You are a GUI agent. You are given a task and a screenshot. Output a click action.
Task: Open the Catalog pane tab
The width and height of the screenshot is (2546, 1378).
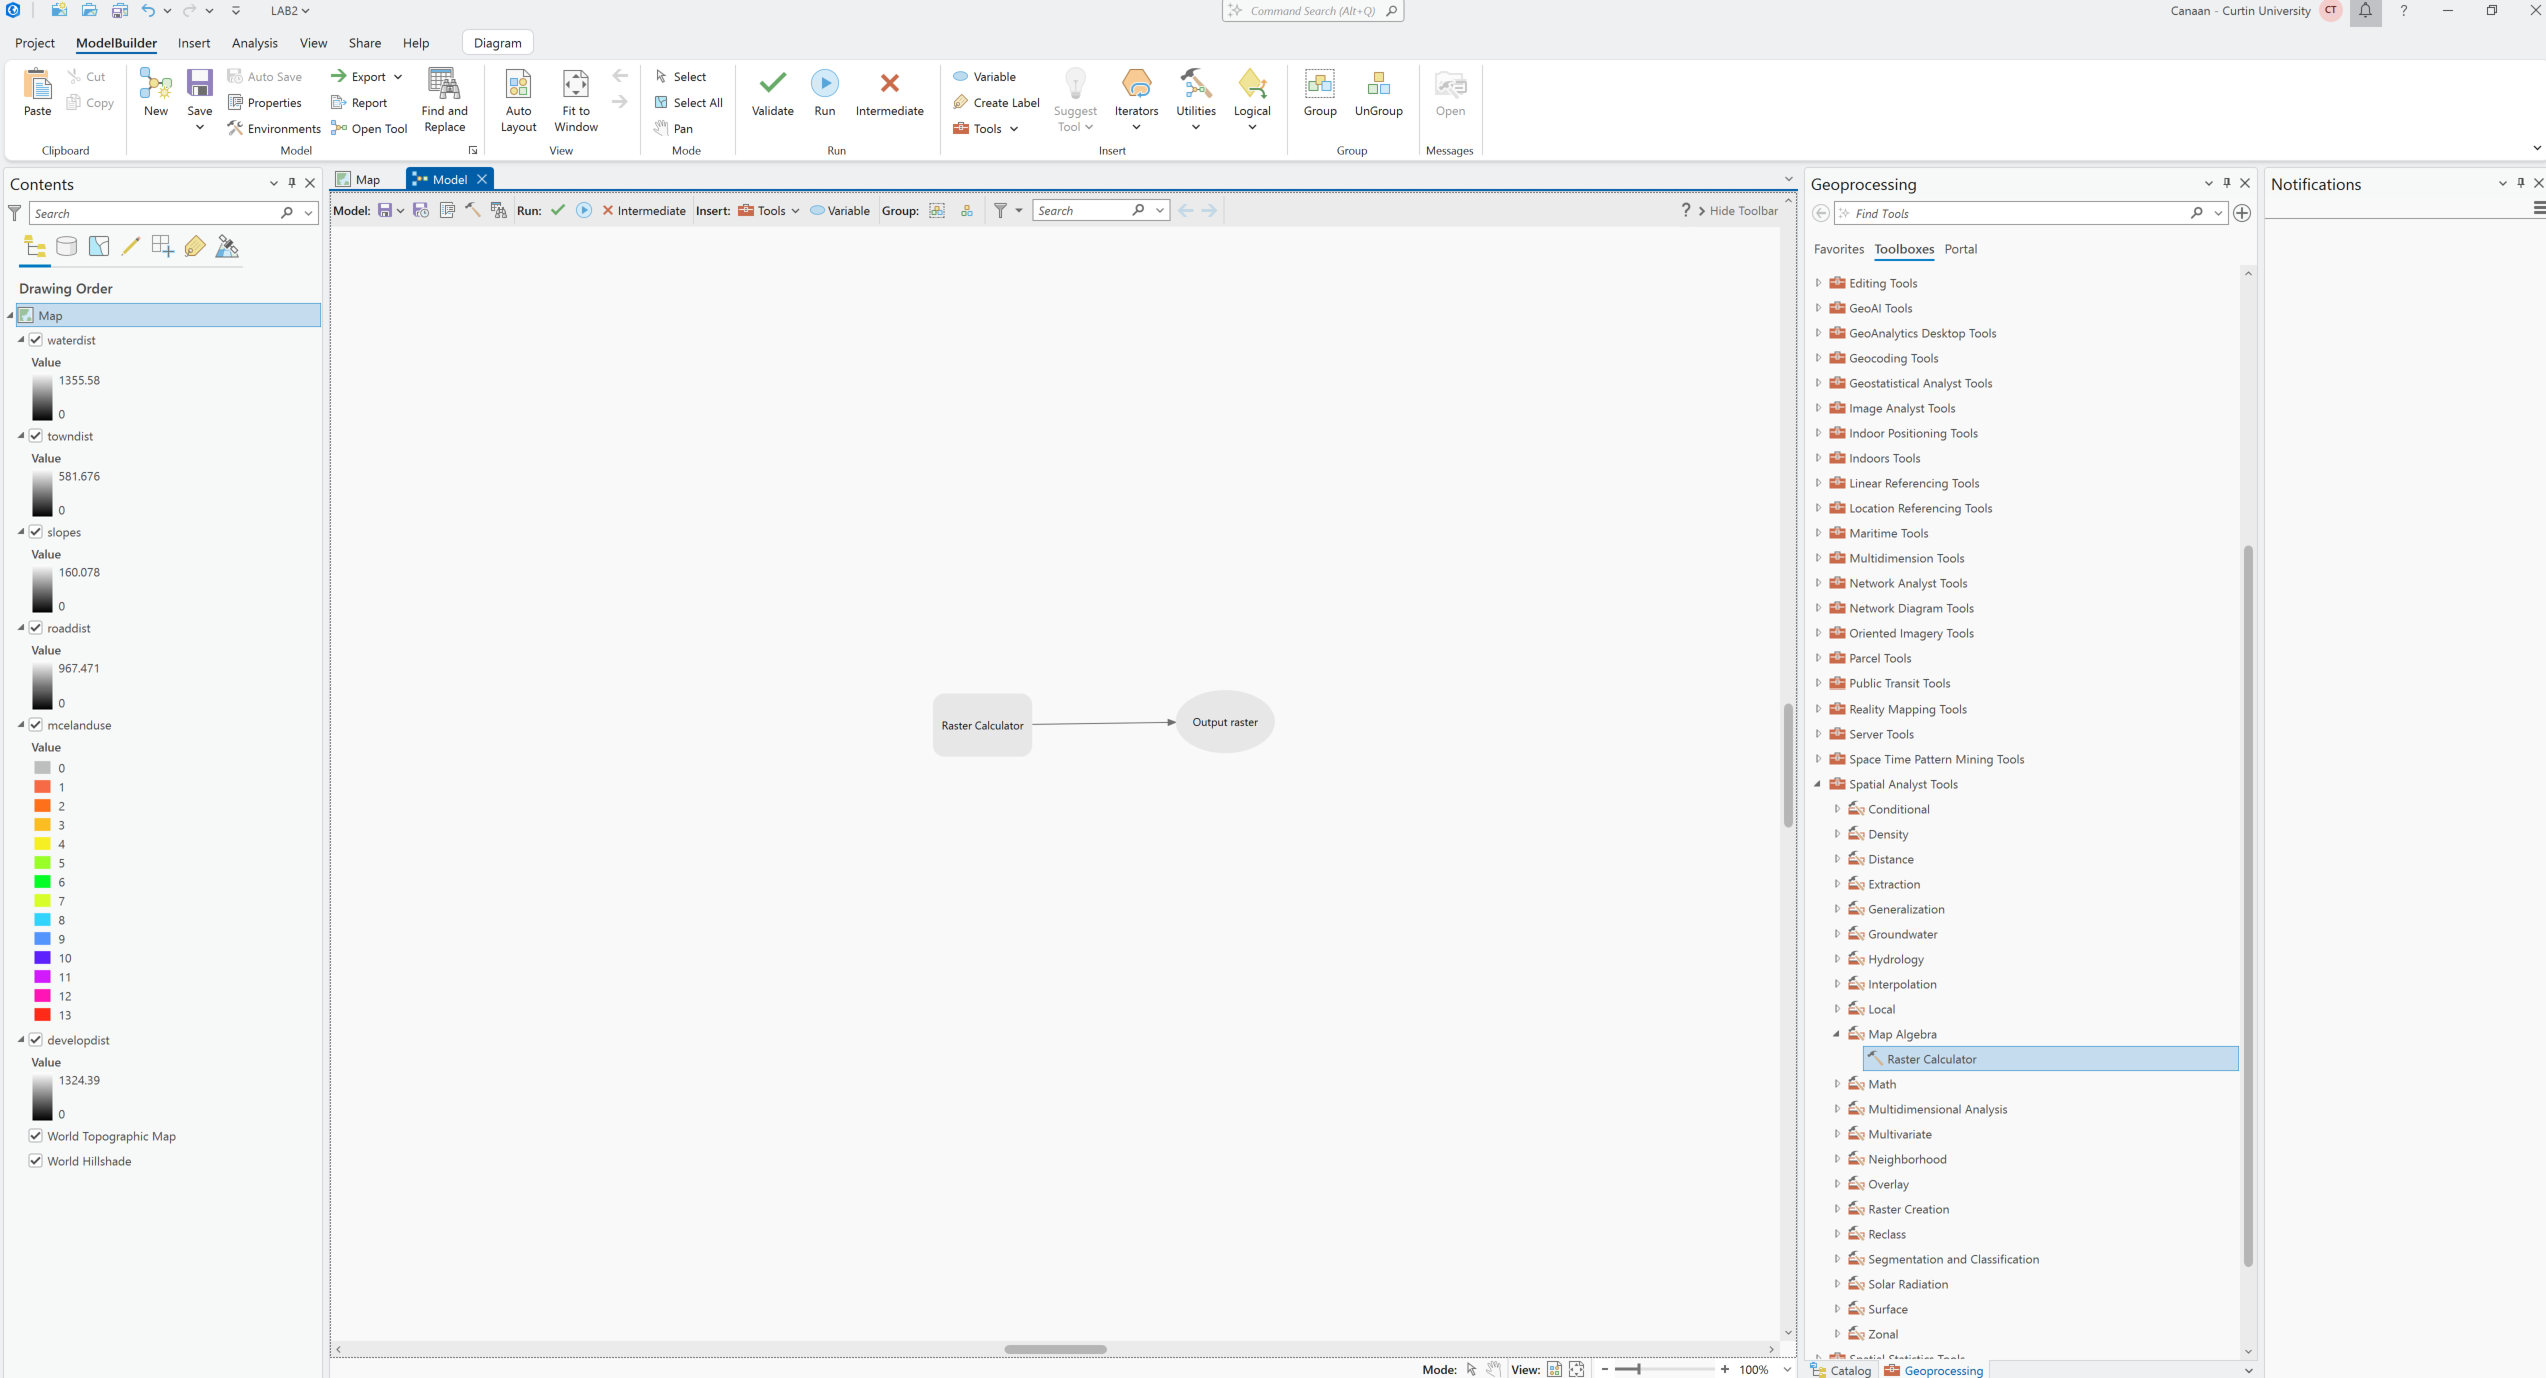[x=1841, y=1370]
